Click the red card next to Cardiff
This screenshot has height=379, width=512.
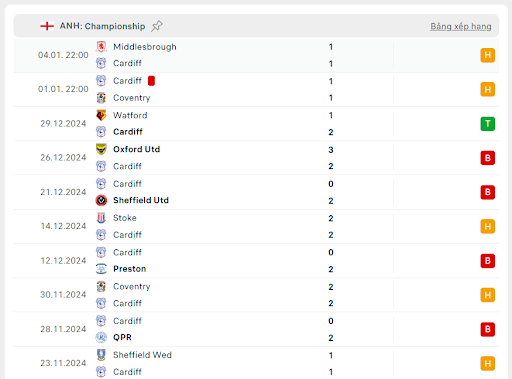click(x=151, y=81)
